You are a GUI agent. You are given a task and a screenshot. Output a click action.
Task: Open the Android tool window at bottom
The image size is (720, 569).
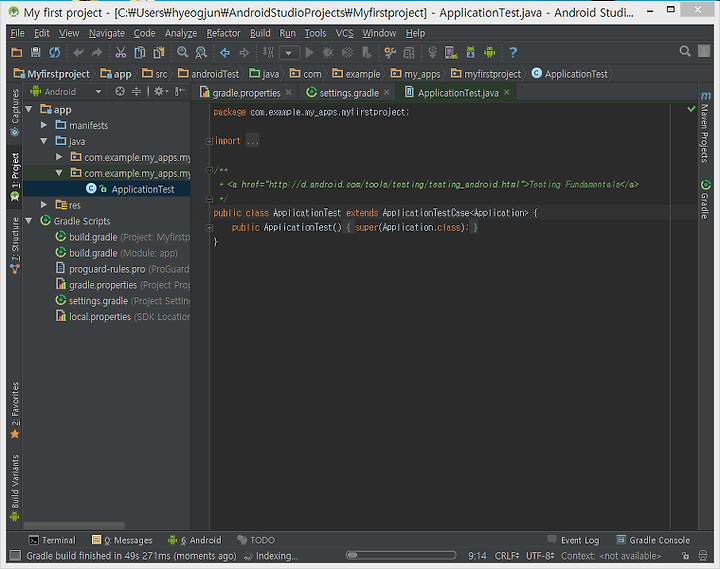[195, 540]
